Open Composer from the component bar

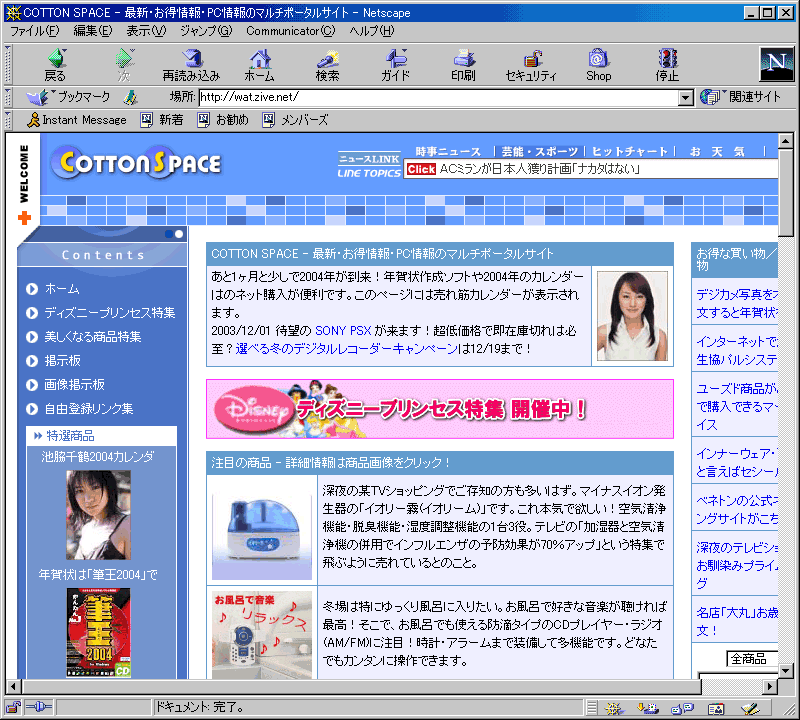coord(751,708)
